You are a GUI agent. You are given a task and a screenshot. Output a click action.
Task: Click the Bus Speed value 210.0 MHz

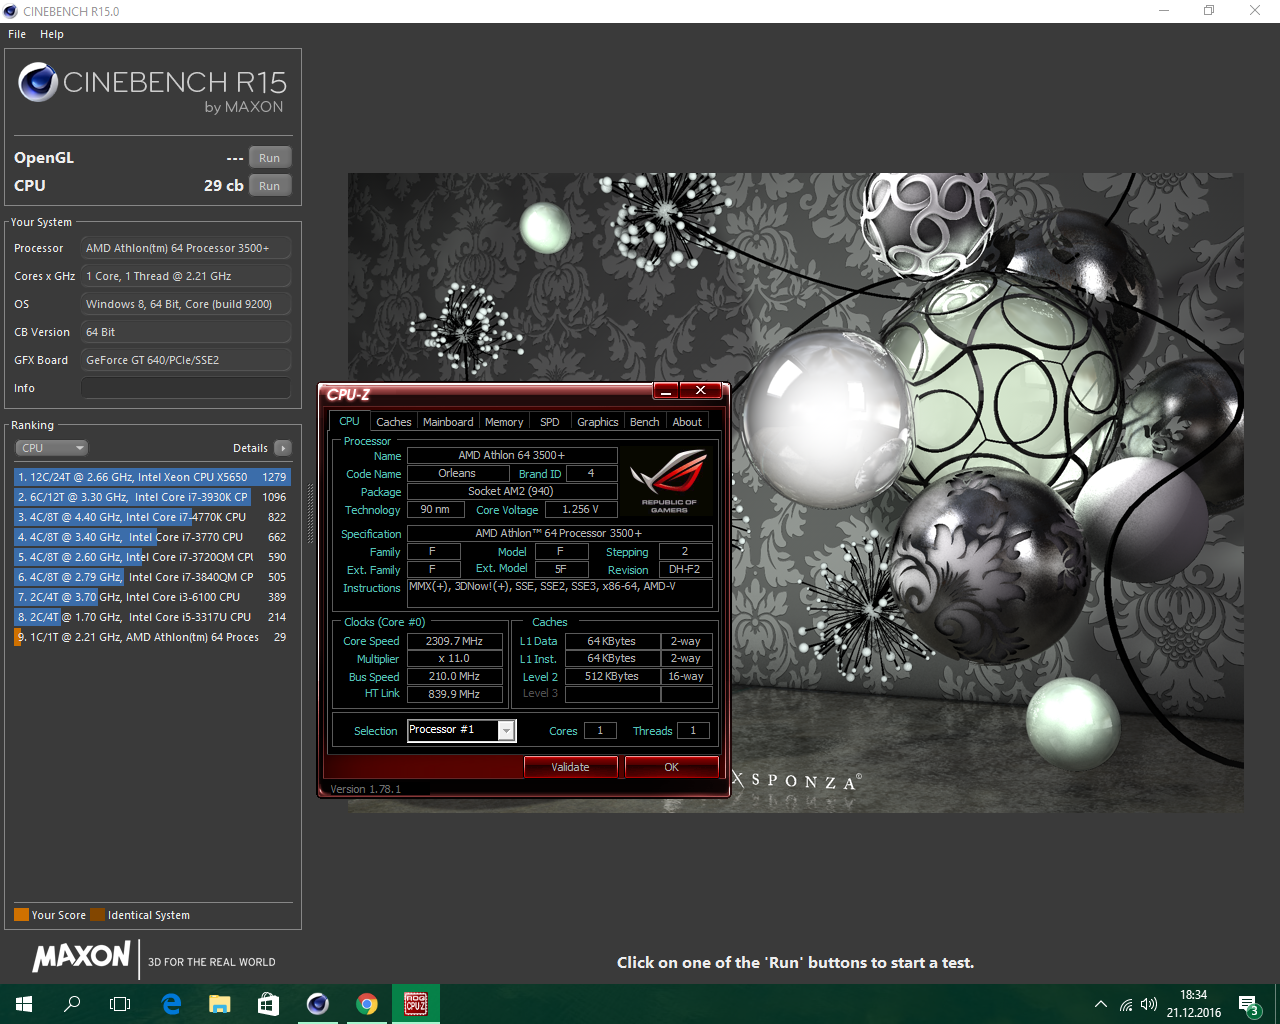(x=454, y=676)
